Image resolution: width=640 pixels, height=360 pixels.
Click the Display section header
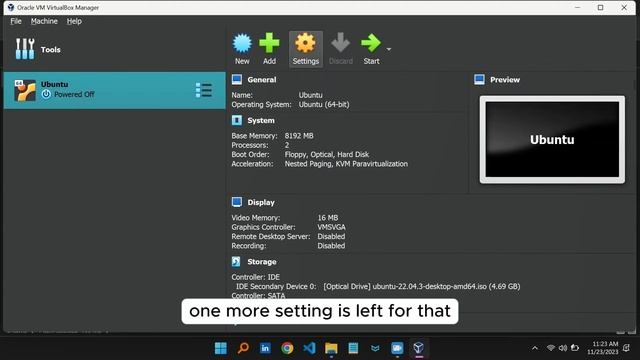(x=261, y=202)
